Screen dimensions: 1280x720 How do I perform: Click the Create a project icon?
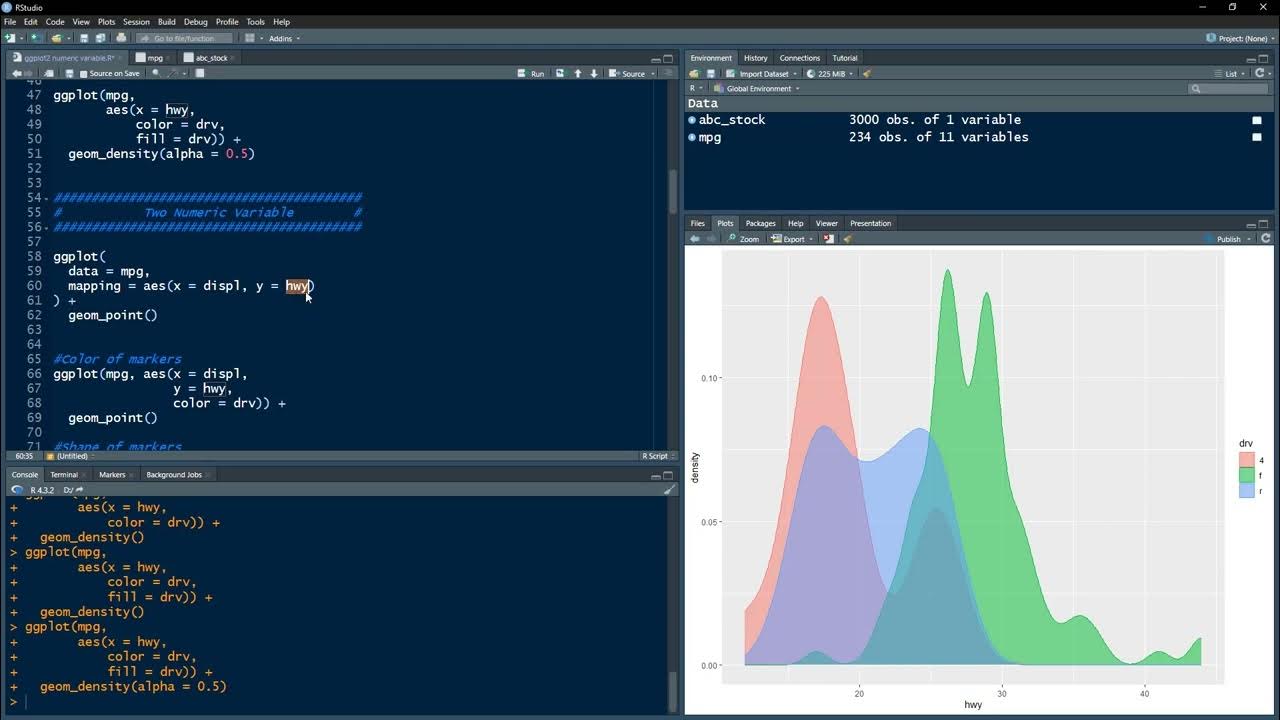pos(34,38)
